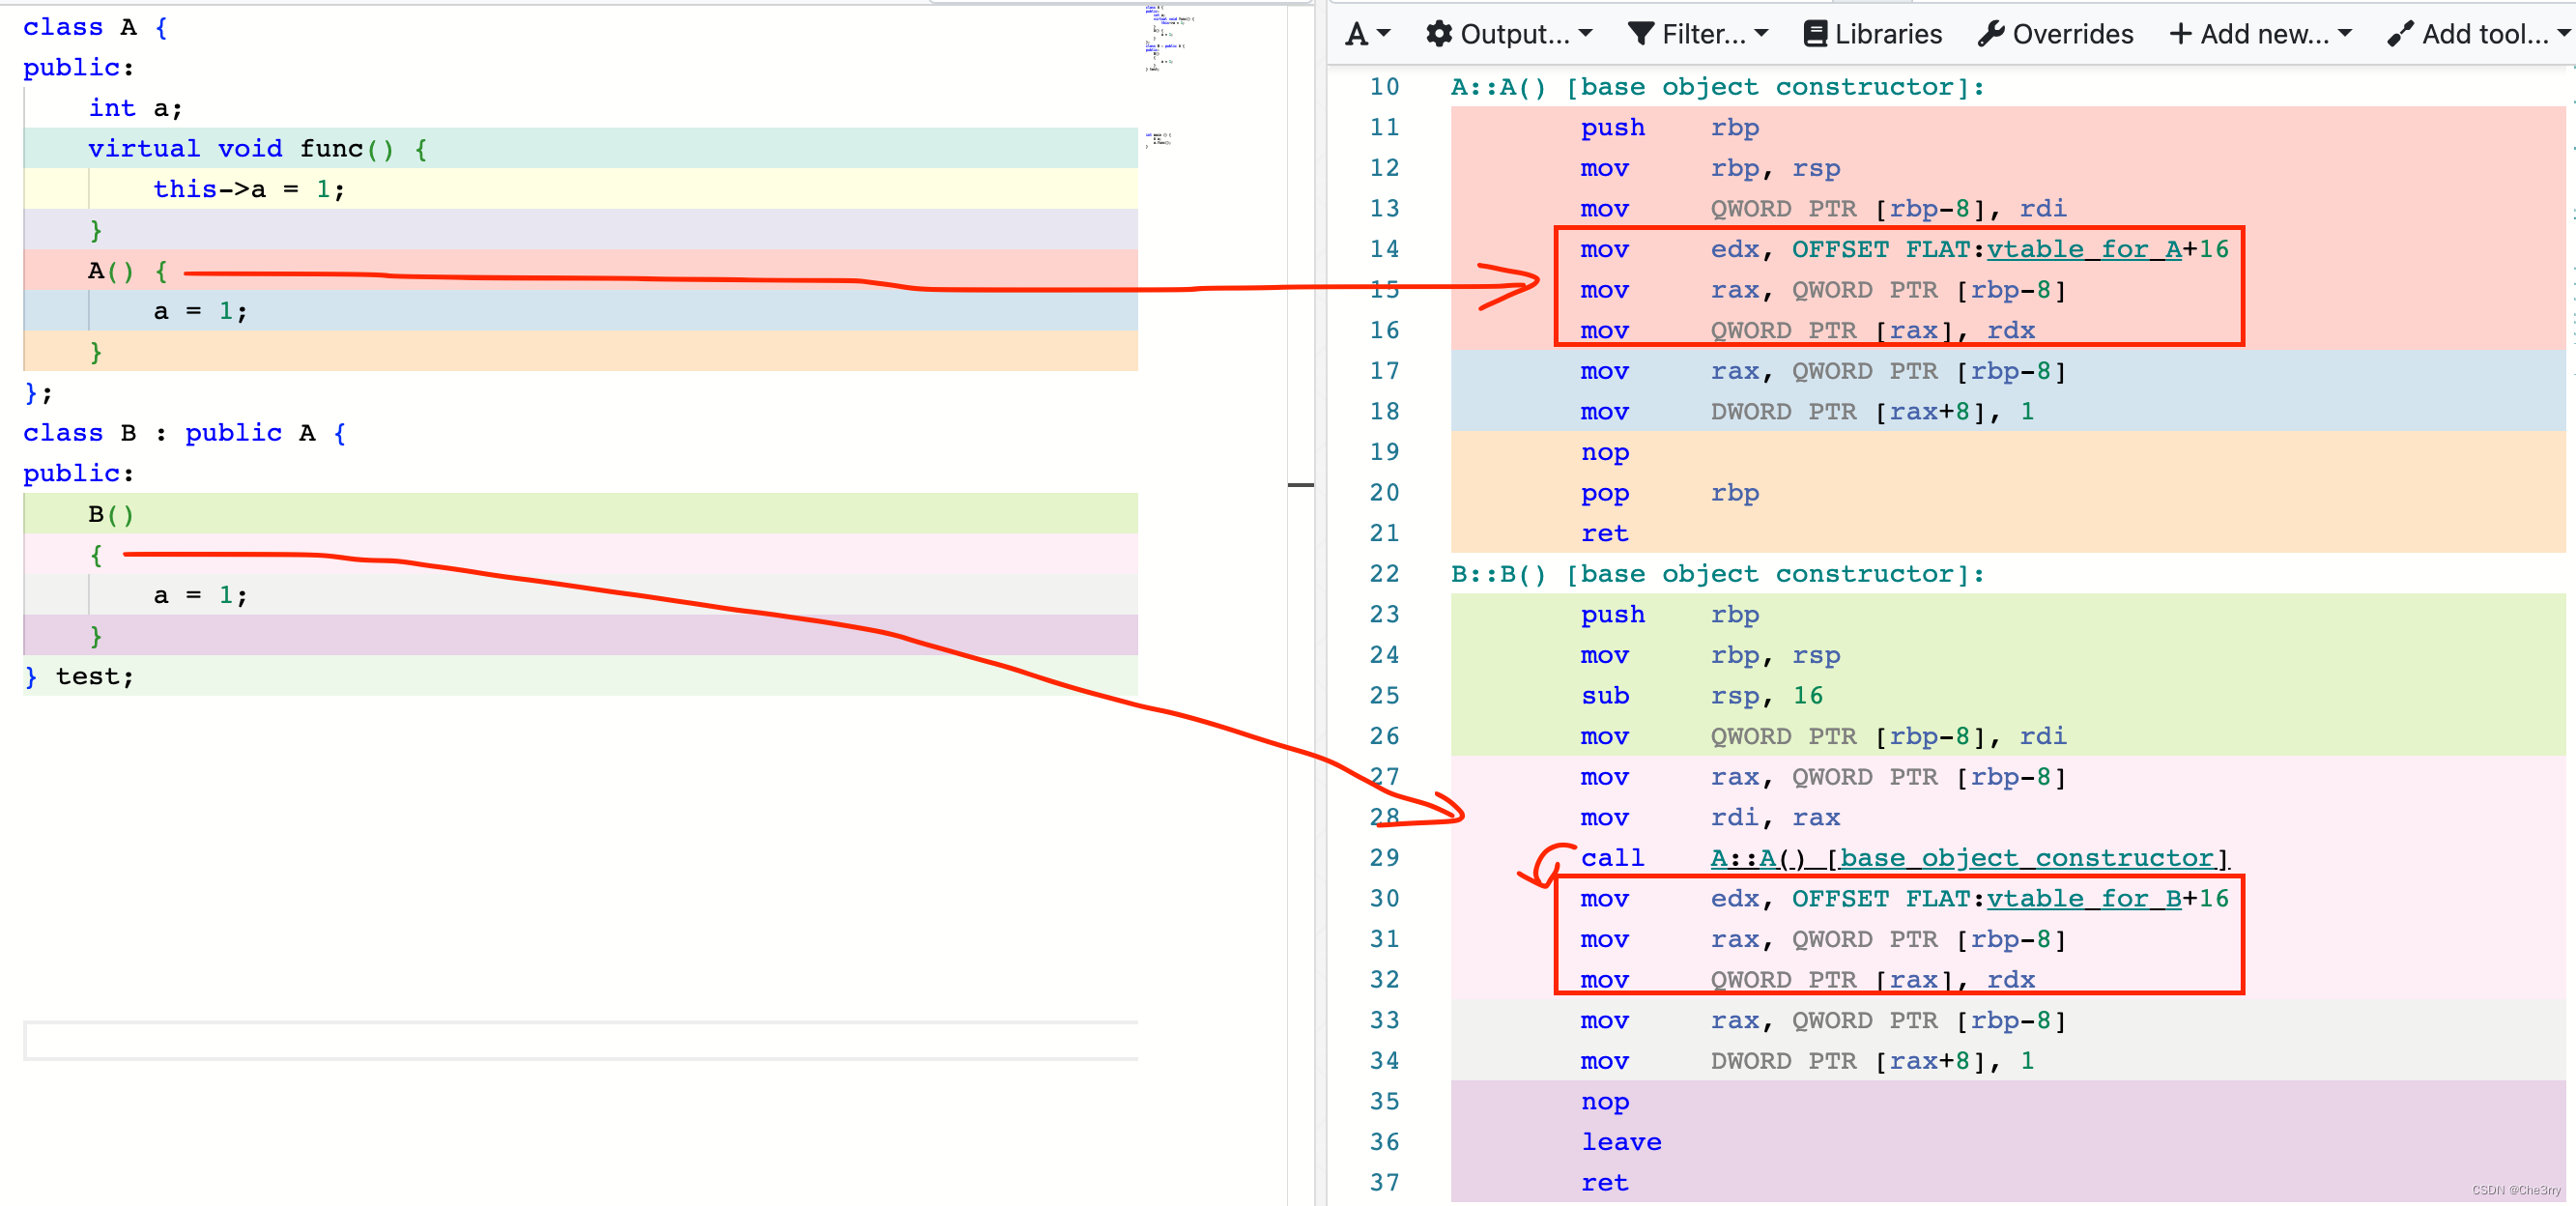Click the 'push rbp' instruction on line 23
The image size is (2576, 1206).
click(x=1670, y=615)
